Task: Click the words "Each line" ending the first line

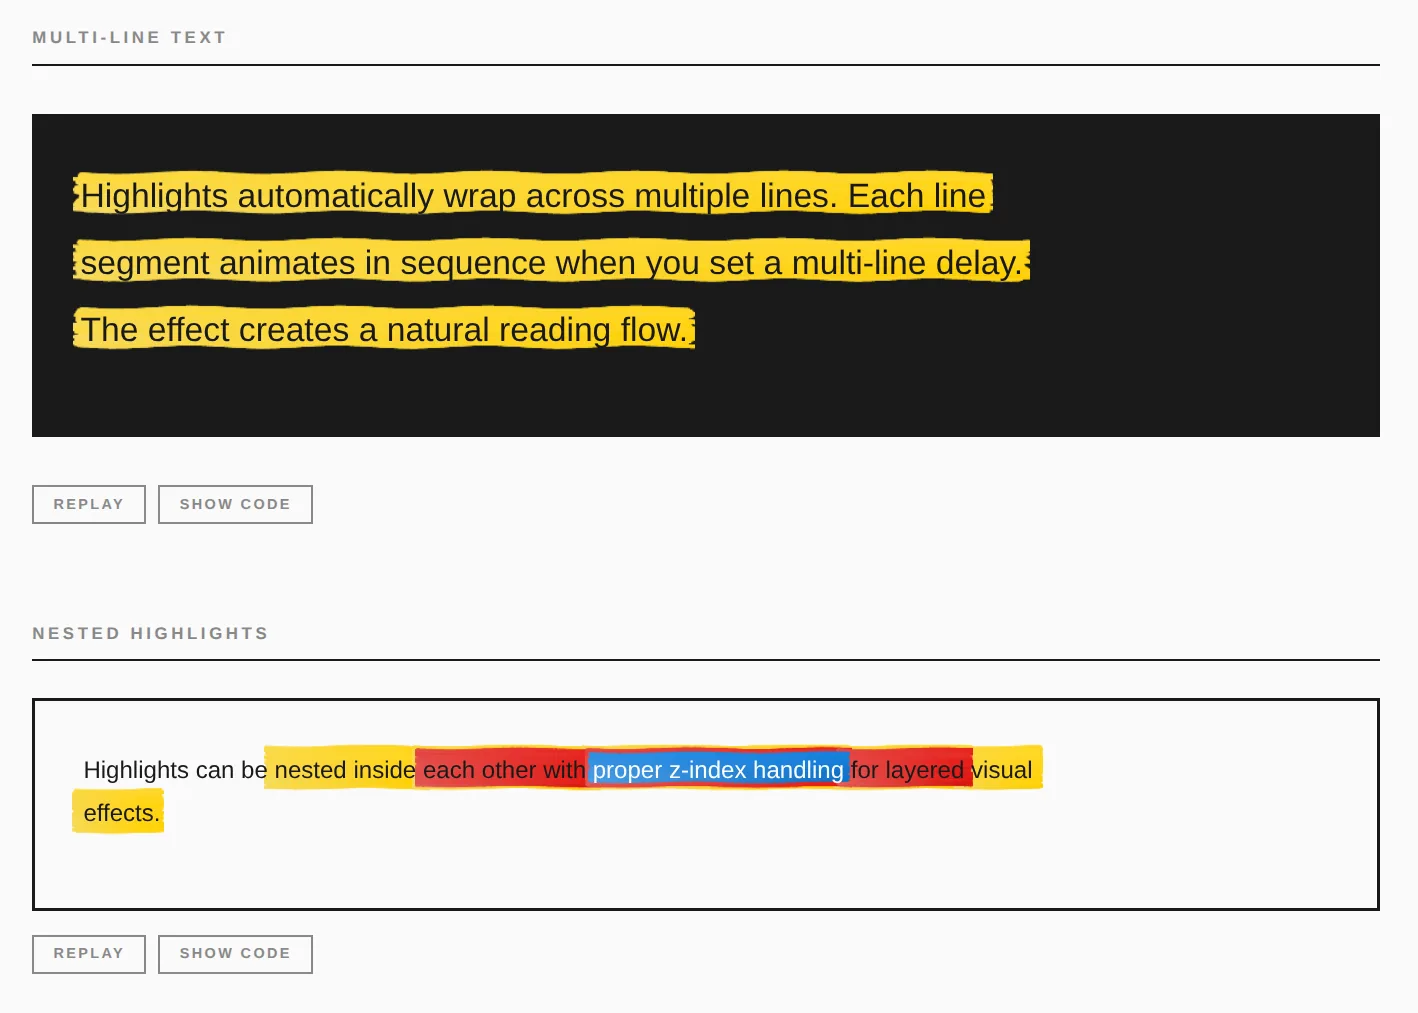Action: [917, 195]
